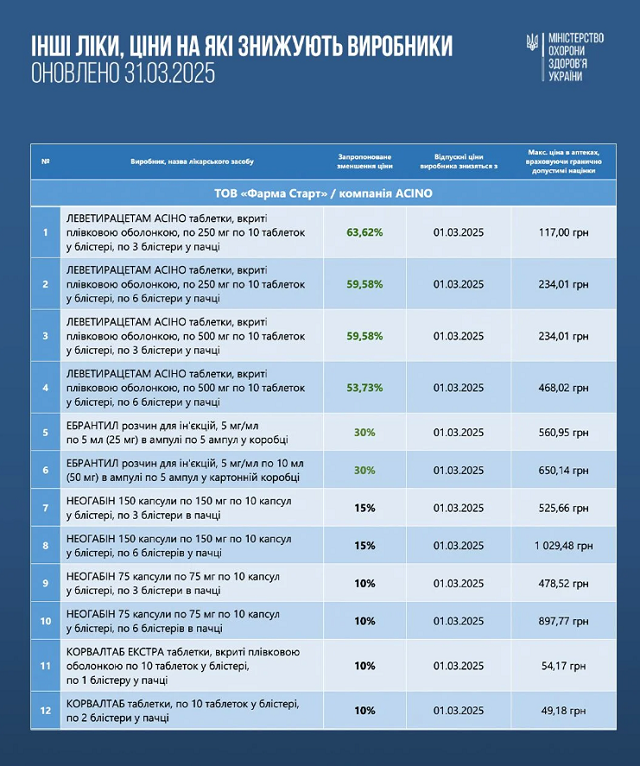
Task: Click row number 12 cell
Action: click(45, 711)
